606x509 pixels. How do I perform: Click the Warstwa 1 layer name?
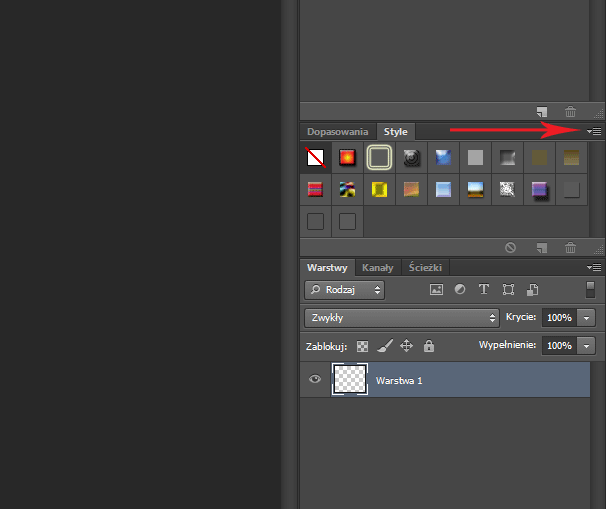[x=399, y=381]
